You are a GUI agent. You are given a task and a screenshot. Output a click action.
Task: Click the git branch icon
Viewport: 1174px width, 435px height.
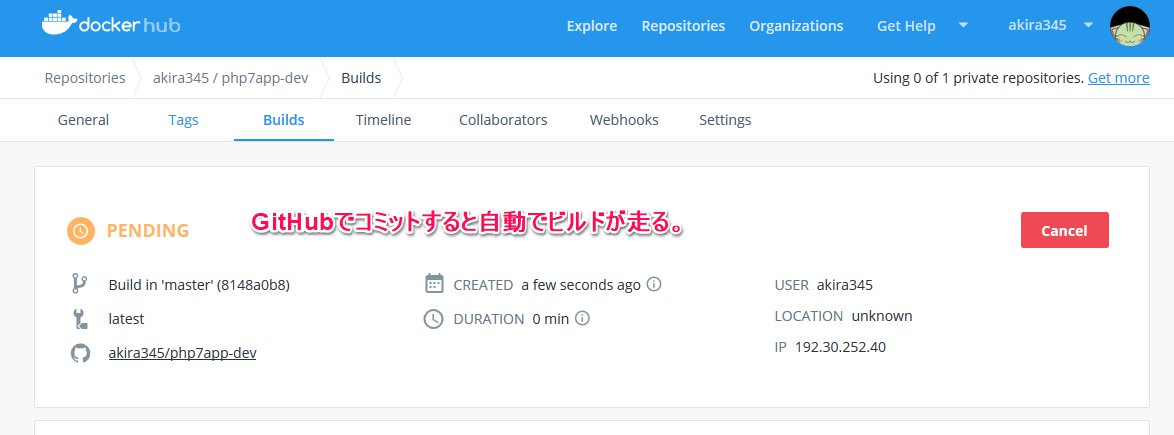81,284
